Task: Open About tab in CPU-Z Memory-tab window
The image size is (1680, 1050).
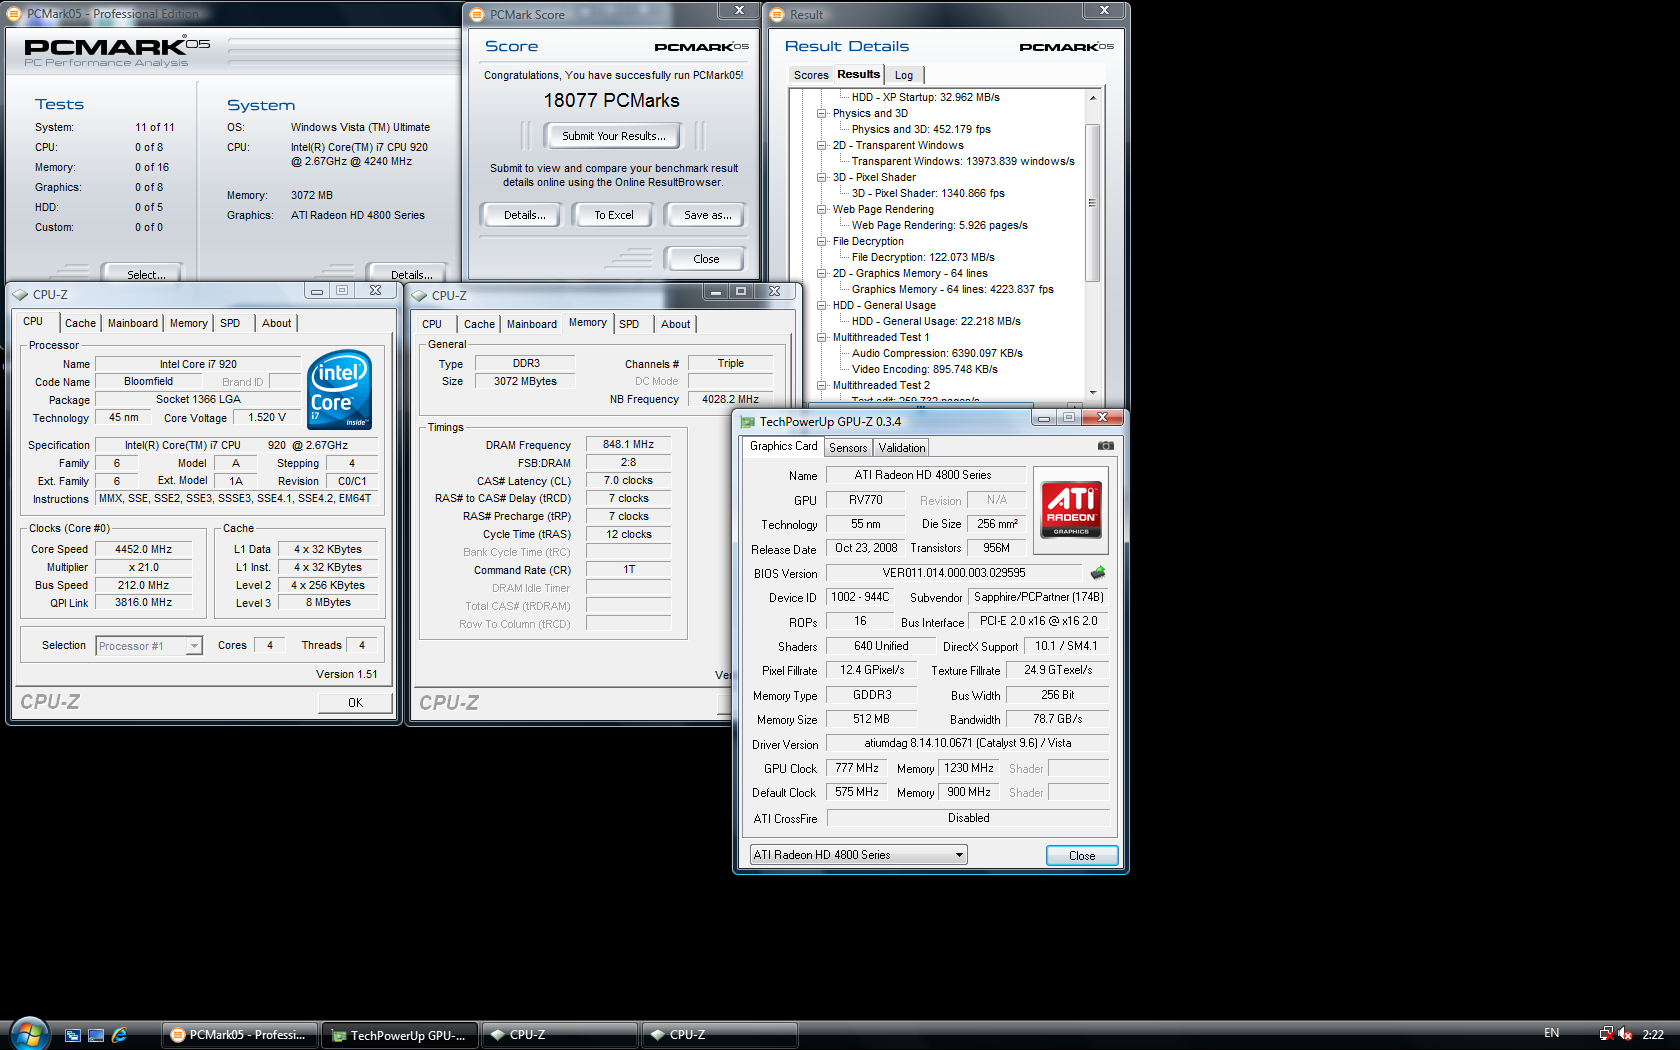Action: (x=676, y=324)
